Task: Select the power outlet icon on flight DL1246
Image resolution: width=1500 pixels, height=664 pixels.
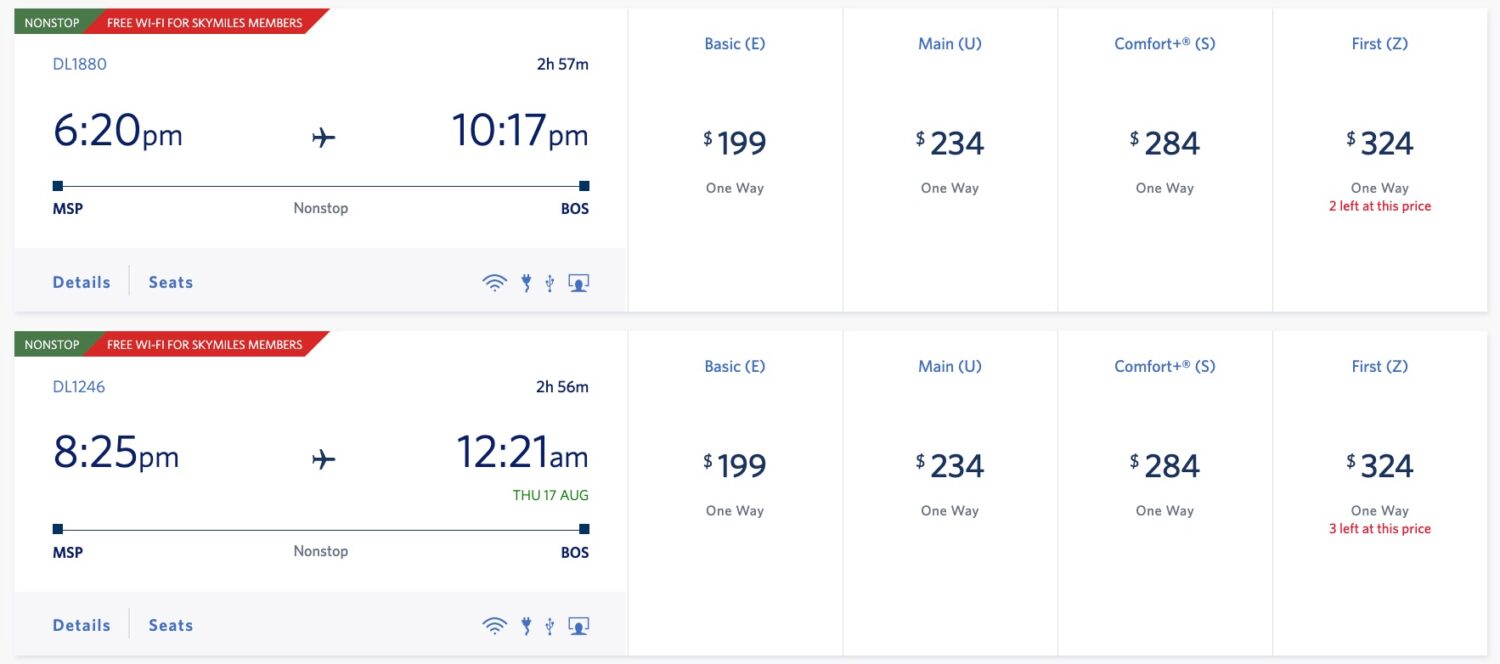Action: coord(525,624)
